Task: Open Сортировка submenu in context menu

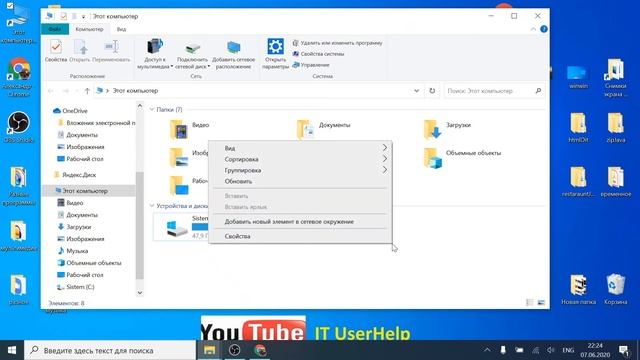Action: tap(300, 159)
